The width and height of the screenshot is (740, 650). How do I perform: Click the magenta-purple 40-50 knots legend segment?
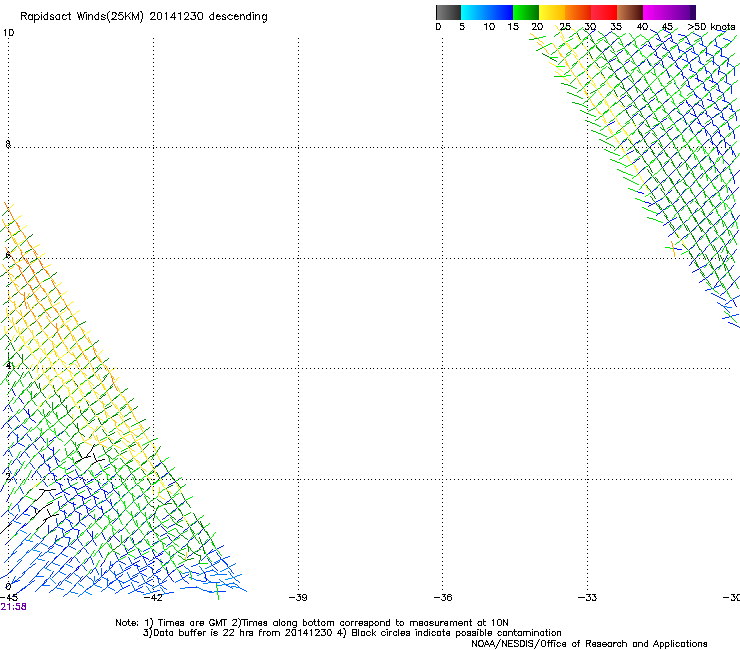pos(669,12)
